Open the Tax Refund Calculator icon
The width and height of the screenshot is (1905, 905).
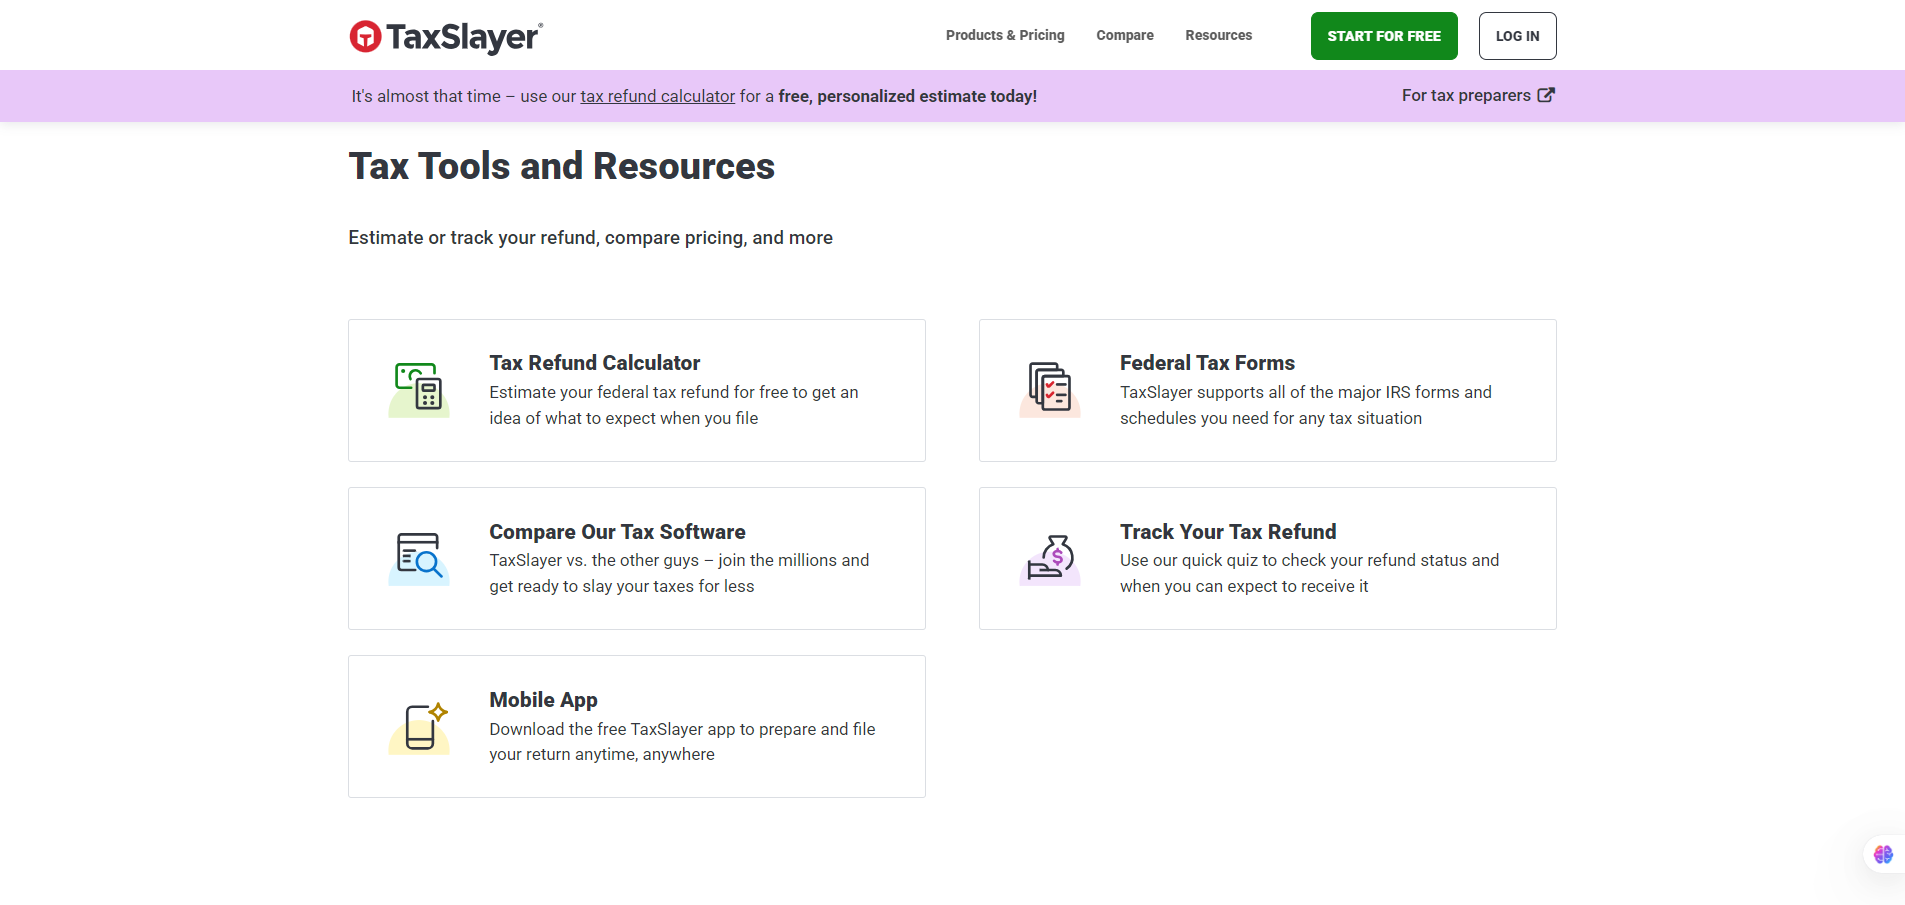pyautogui.click(x=419, y=390)
